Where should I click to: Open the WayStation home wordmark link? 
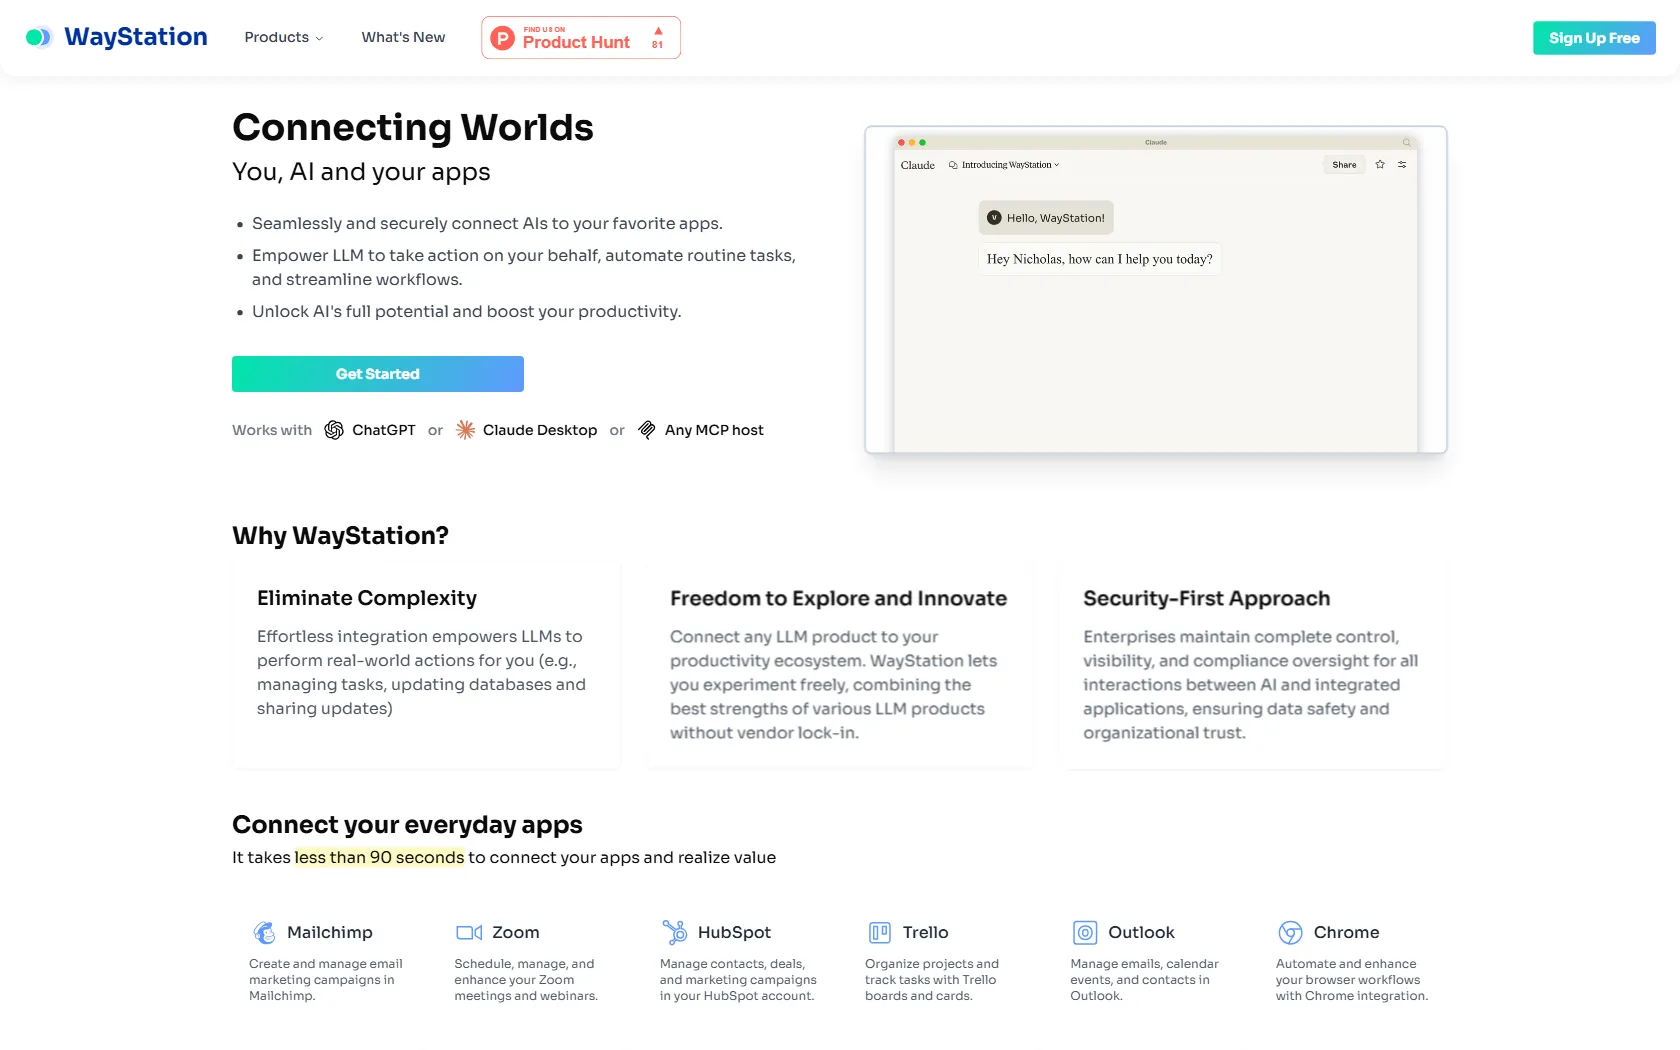pyautogui.click(x=136, y=37)
